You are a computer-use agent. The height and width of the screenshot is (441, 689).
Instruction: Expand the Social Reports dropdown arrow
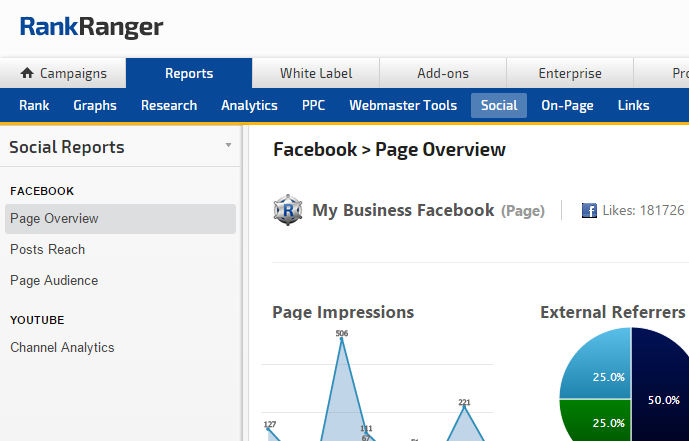pyautogui.click(x=228, y=145)
